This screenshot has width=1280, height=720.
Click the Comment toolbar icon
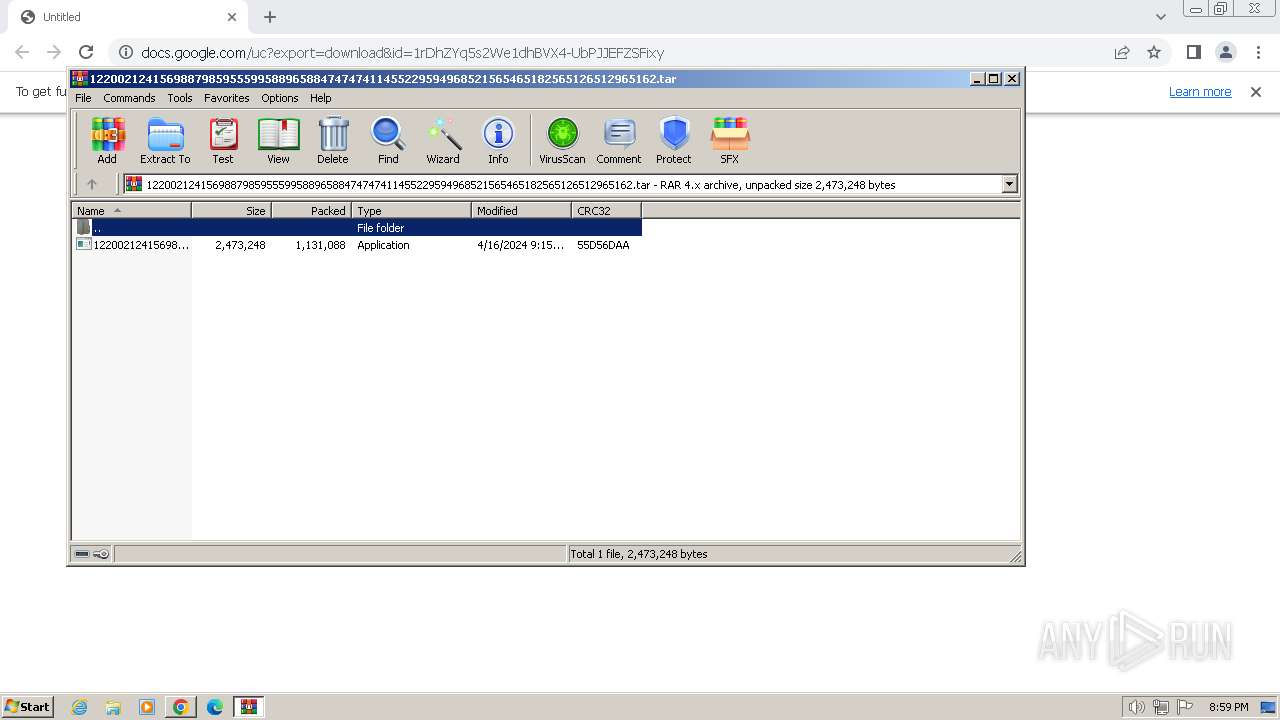point(619,140)
